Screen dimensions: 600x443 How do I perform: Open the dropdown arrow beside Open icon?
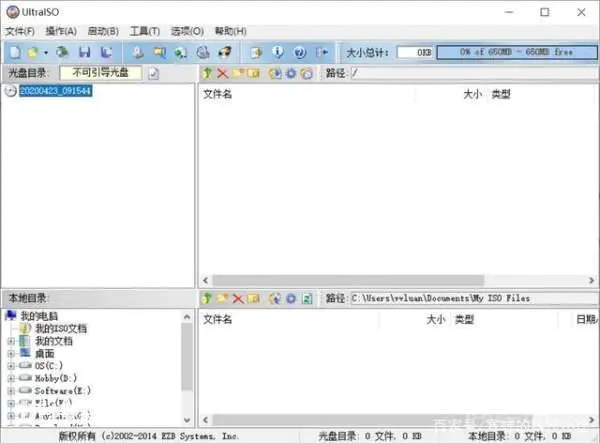(x=46, y=52)
